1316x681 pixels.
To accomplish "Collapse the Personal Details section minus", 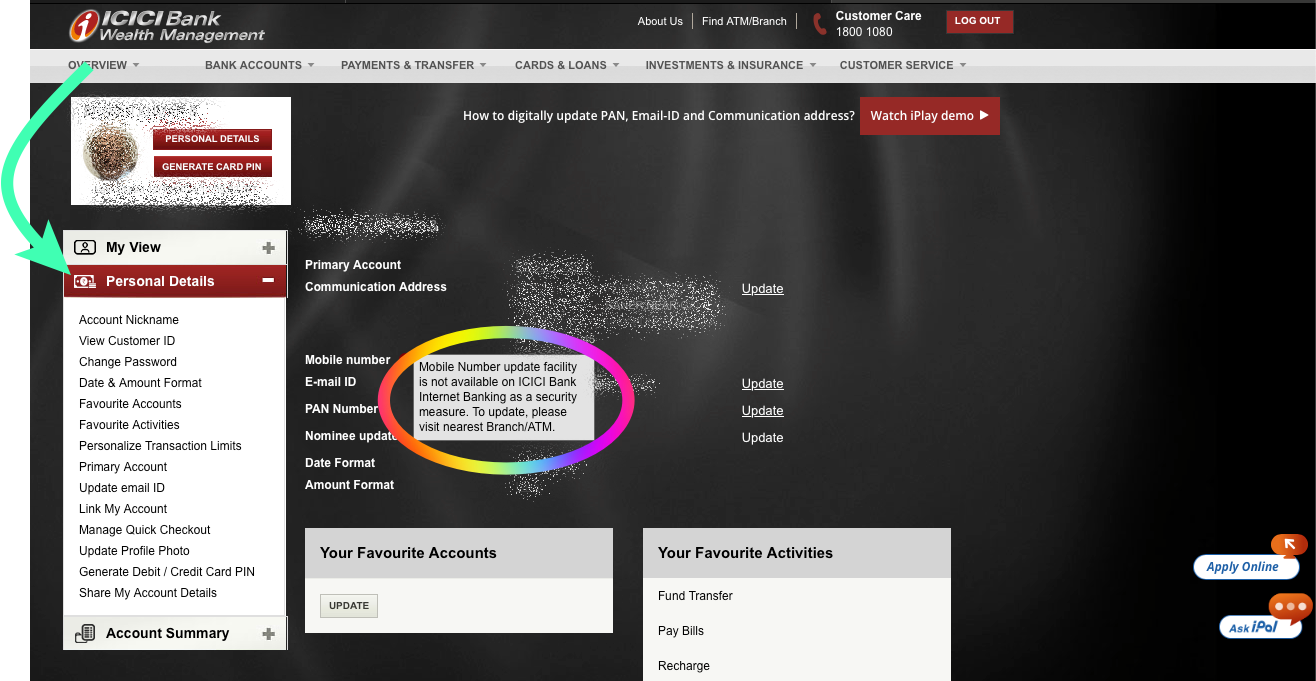I will tap(268, 281).
